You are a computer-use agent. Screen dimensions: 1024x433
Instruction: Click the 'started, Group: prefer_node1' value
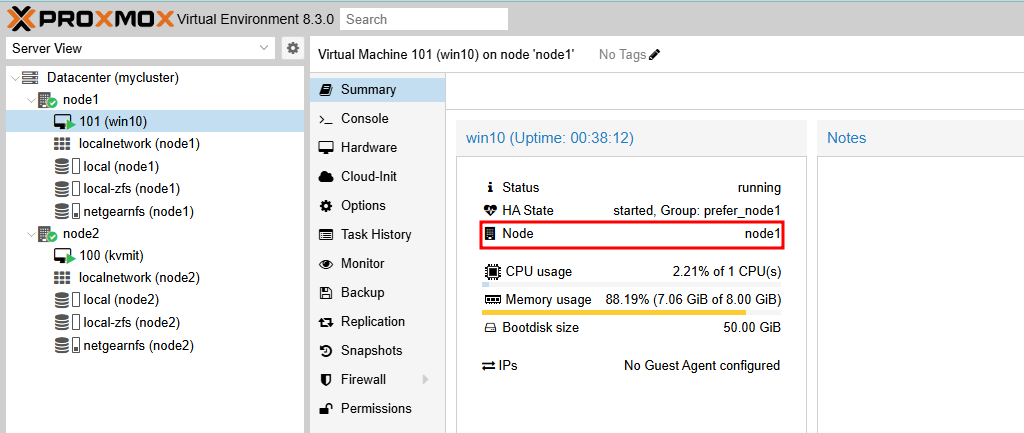click(x=697, y=211)
